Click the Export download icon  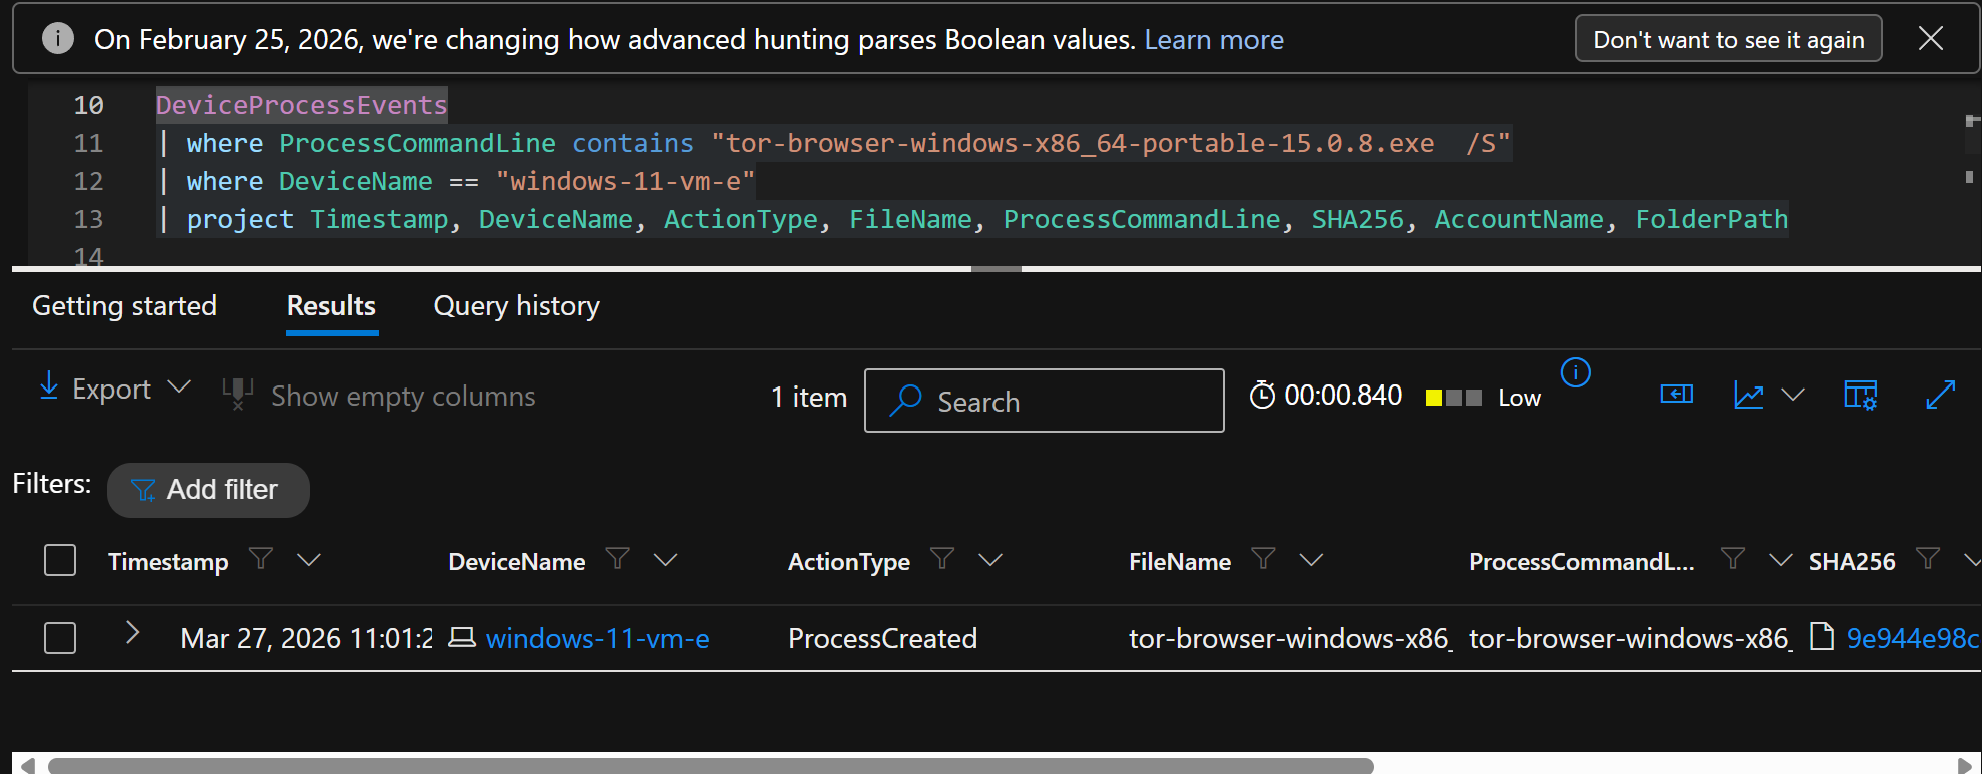[48, 387]
